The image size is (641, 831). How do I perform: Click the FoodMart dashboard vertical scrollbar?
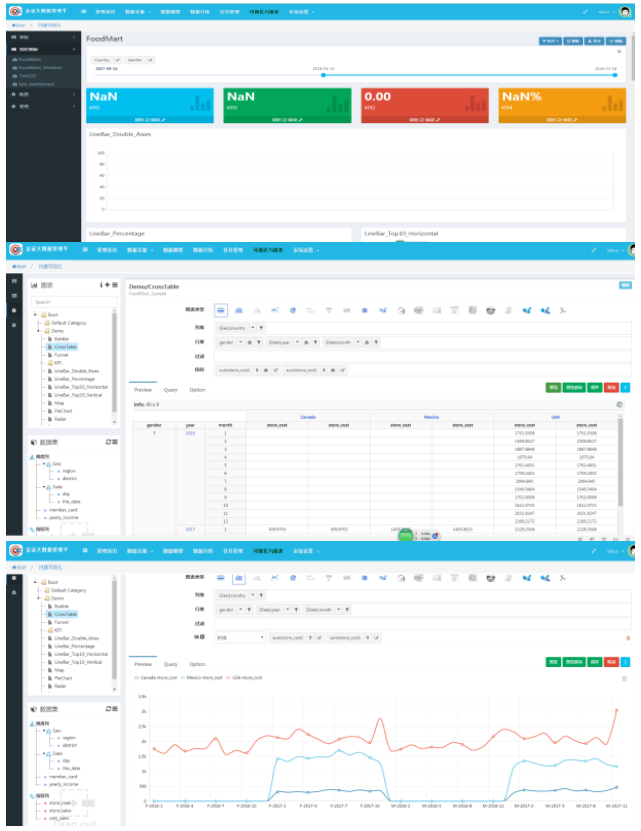tap(631, 58)
